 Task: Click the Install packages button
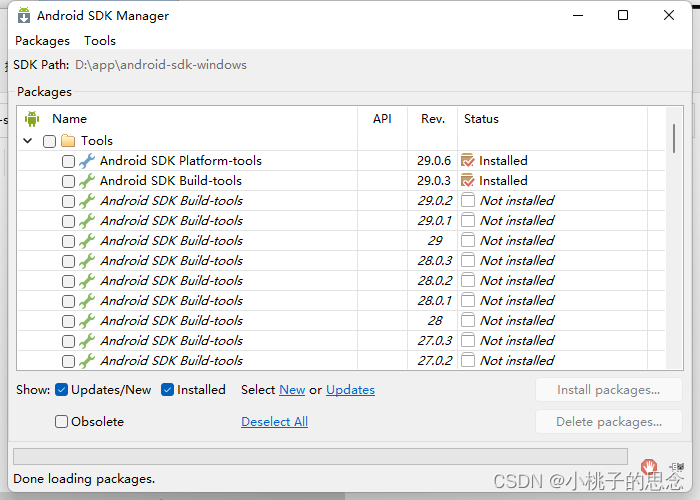click(609, 390)
